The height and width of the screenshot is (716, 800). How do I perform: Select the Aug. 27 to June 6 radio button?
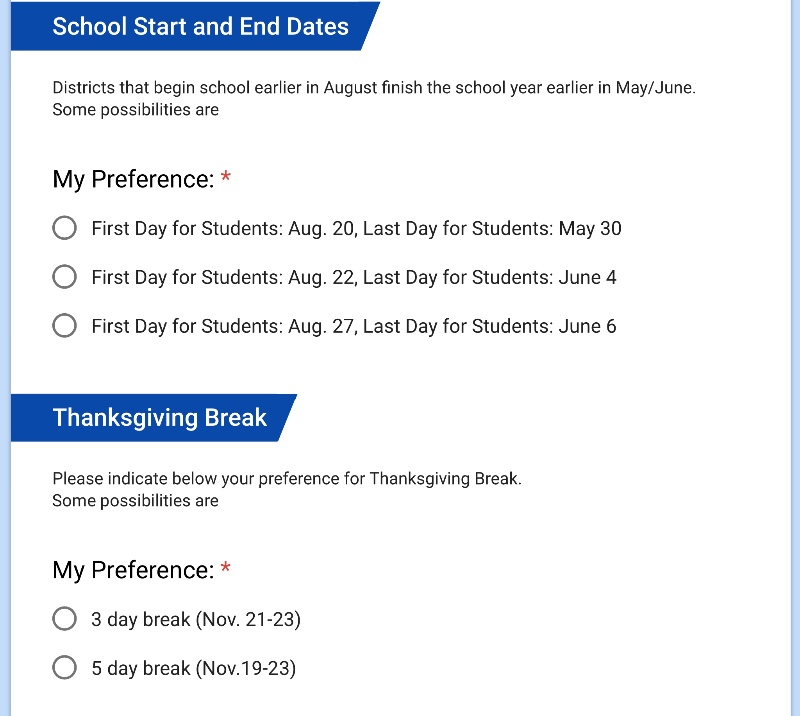point(64,326)
